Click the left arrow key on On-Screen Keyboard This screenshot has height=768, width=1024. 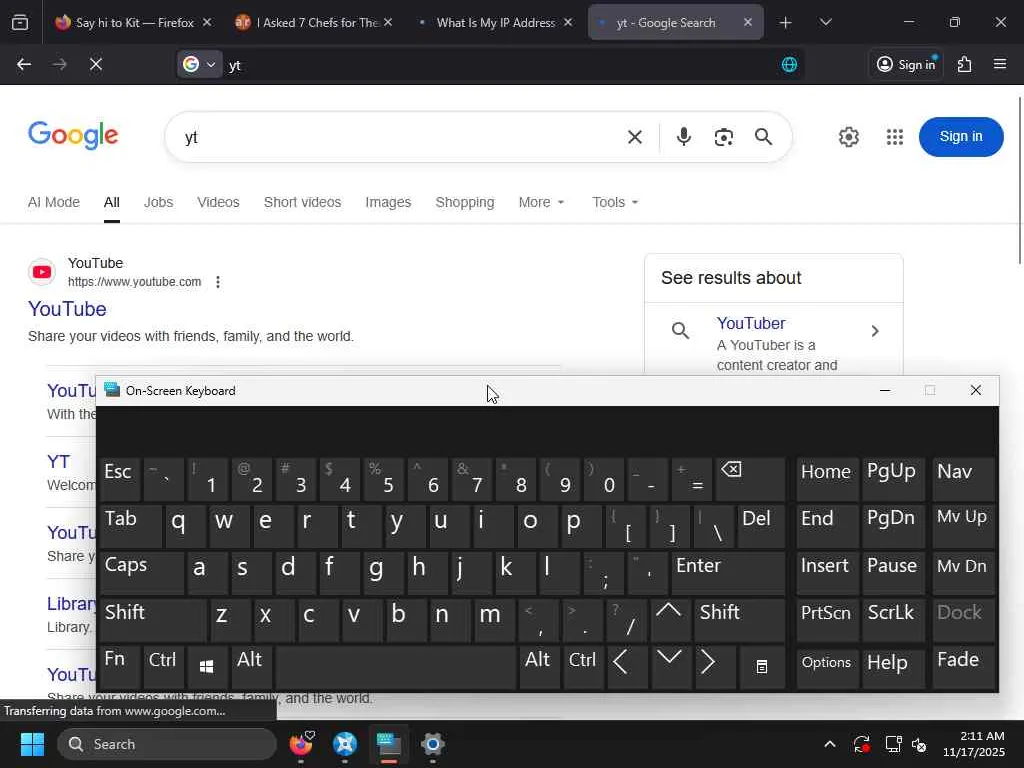[627, 667]
